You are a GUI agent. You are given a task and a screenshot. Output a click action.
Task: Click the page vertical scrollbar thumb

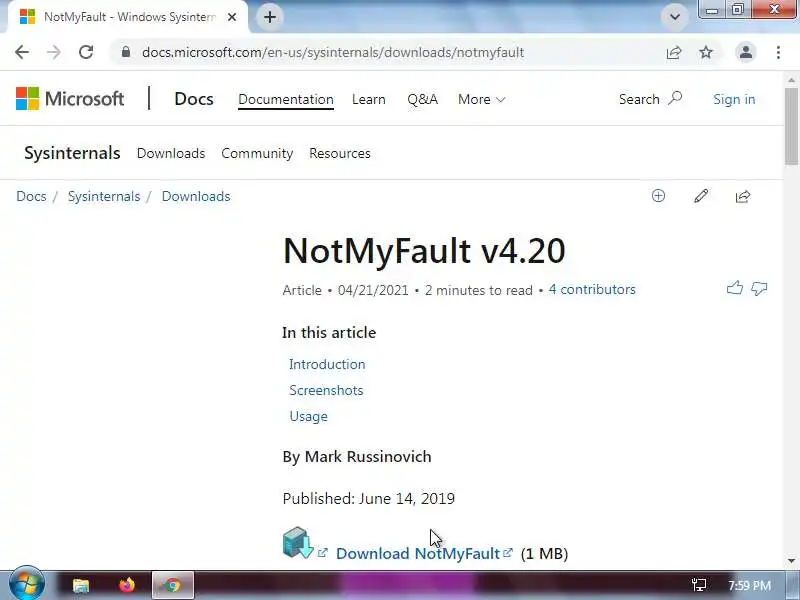(x=791, y=126)
